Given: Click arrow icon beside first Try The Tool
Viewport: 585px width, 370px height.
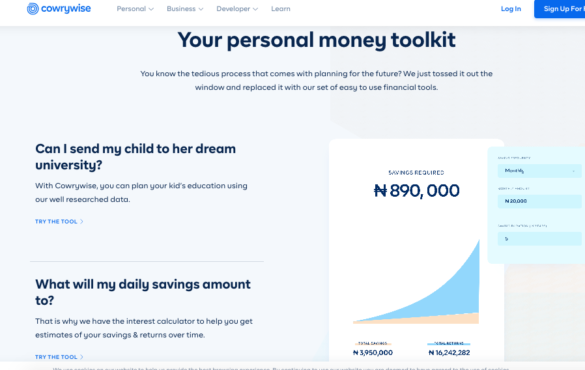Looking at the screenshot, I should tap(82, 222).
